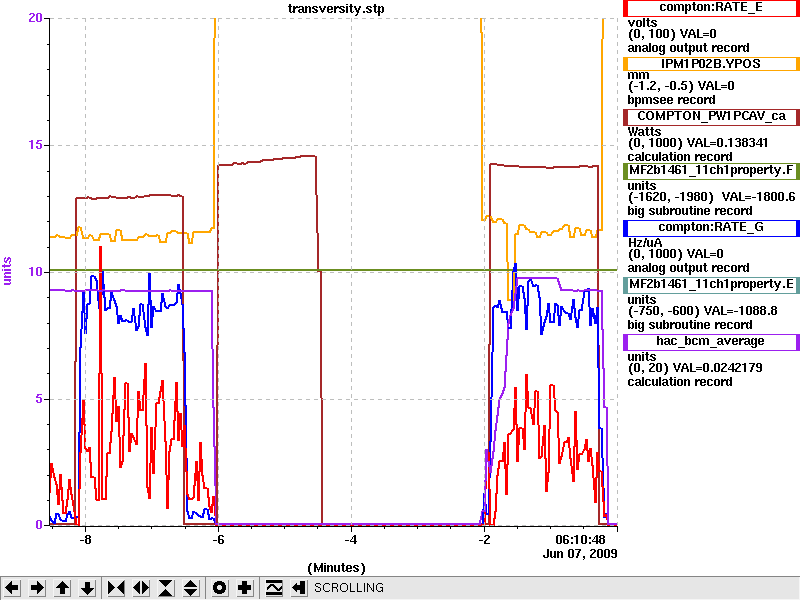Image resolution: width=800 pixels, height=600 pixels.
Task: Select the hac_bcm_average curve legend
Action: pos(711,342)
